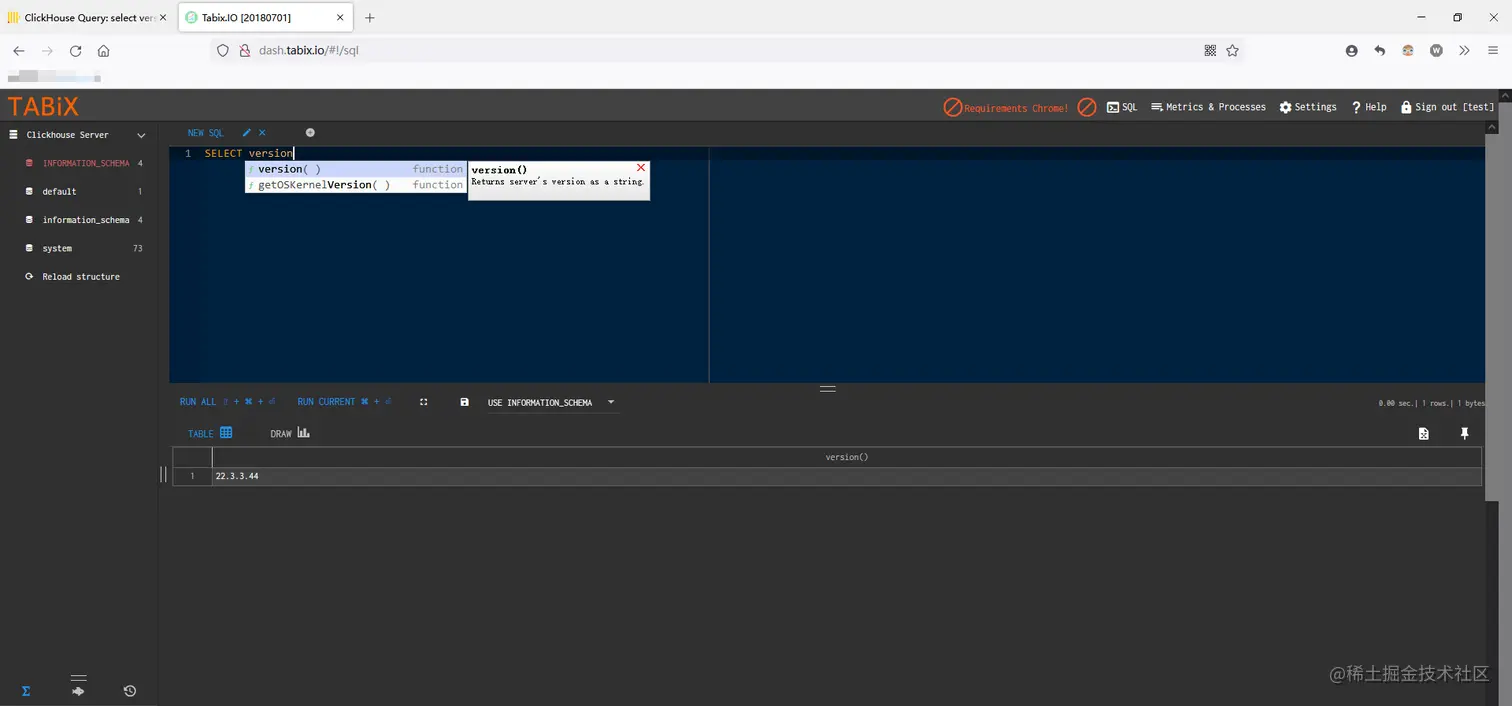Switch to ClickHouse Query browser tab
The image size is (1512, 706).
point(88,18)
